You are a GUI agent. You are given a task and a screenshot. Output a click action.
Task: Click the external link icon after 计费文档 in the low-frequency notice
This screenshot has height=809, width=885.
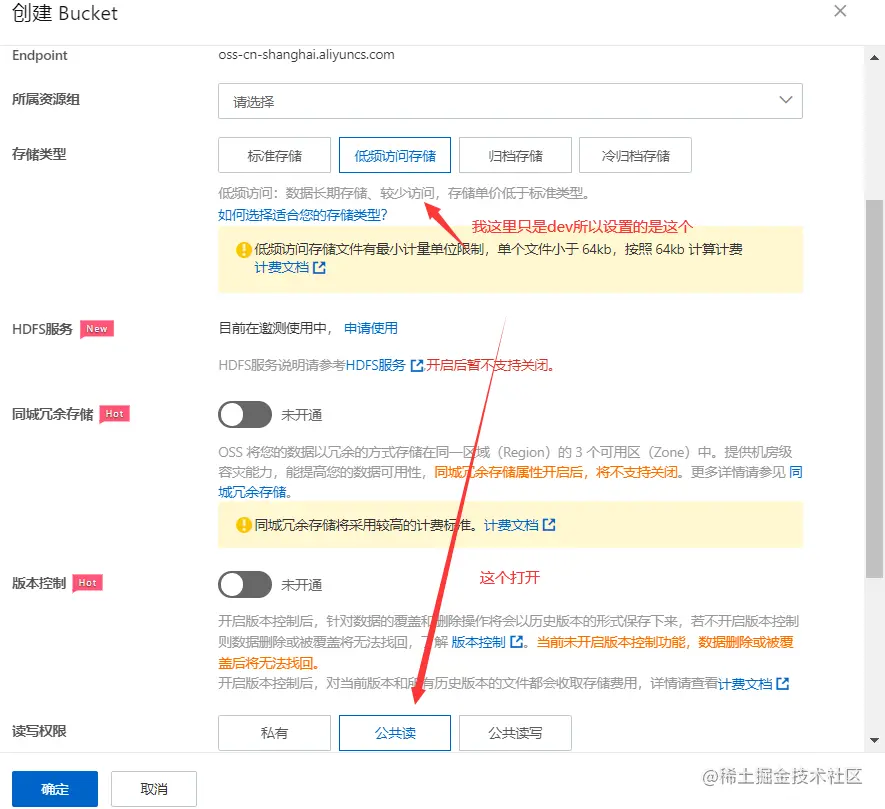[320, 268]
